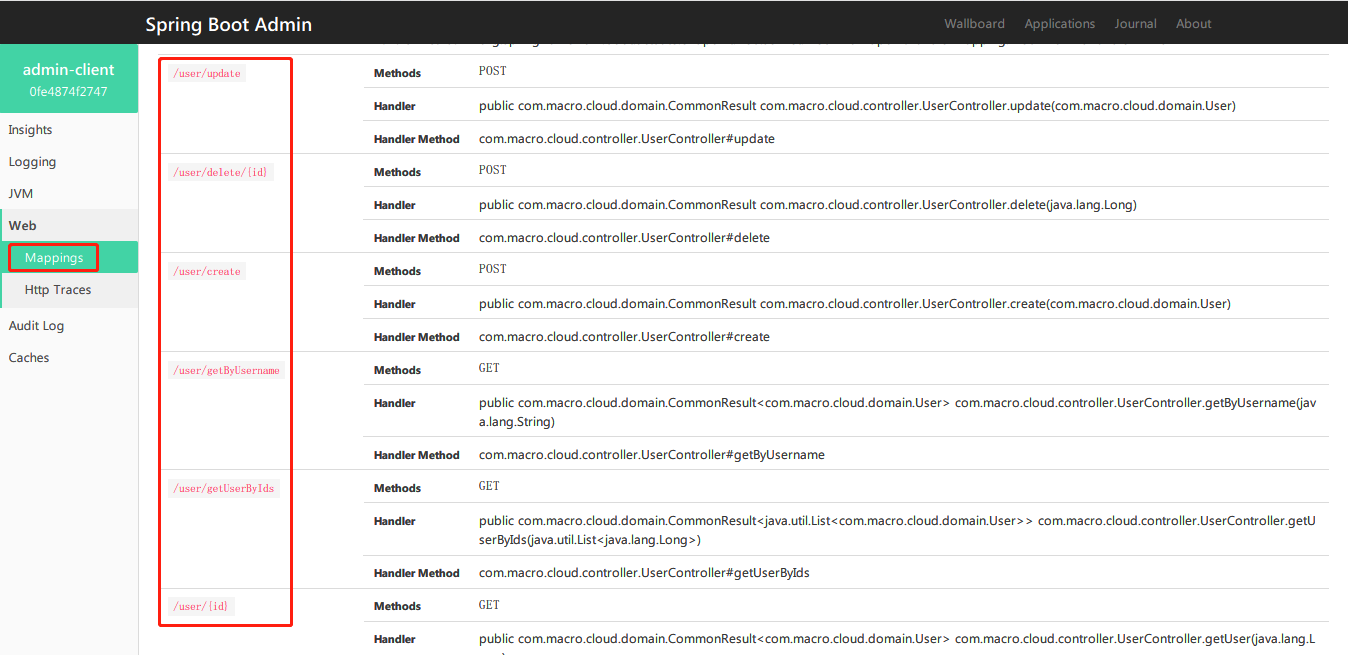
Task: Click handler signature UserController.delete(java.lang.Long)
Action: (x=808, y=205)
